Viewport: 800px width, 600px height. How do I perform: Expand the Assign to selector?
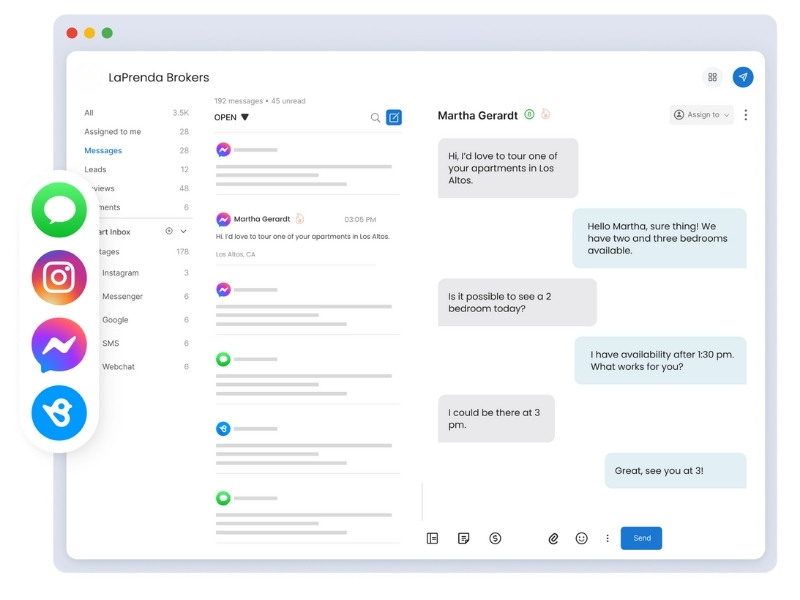(x=700, y=115)
